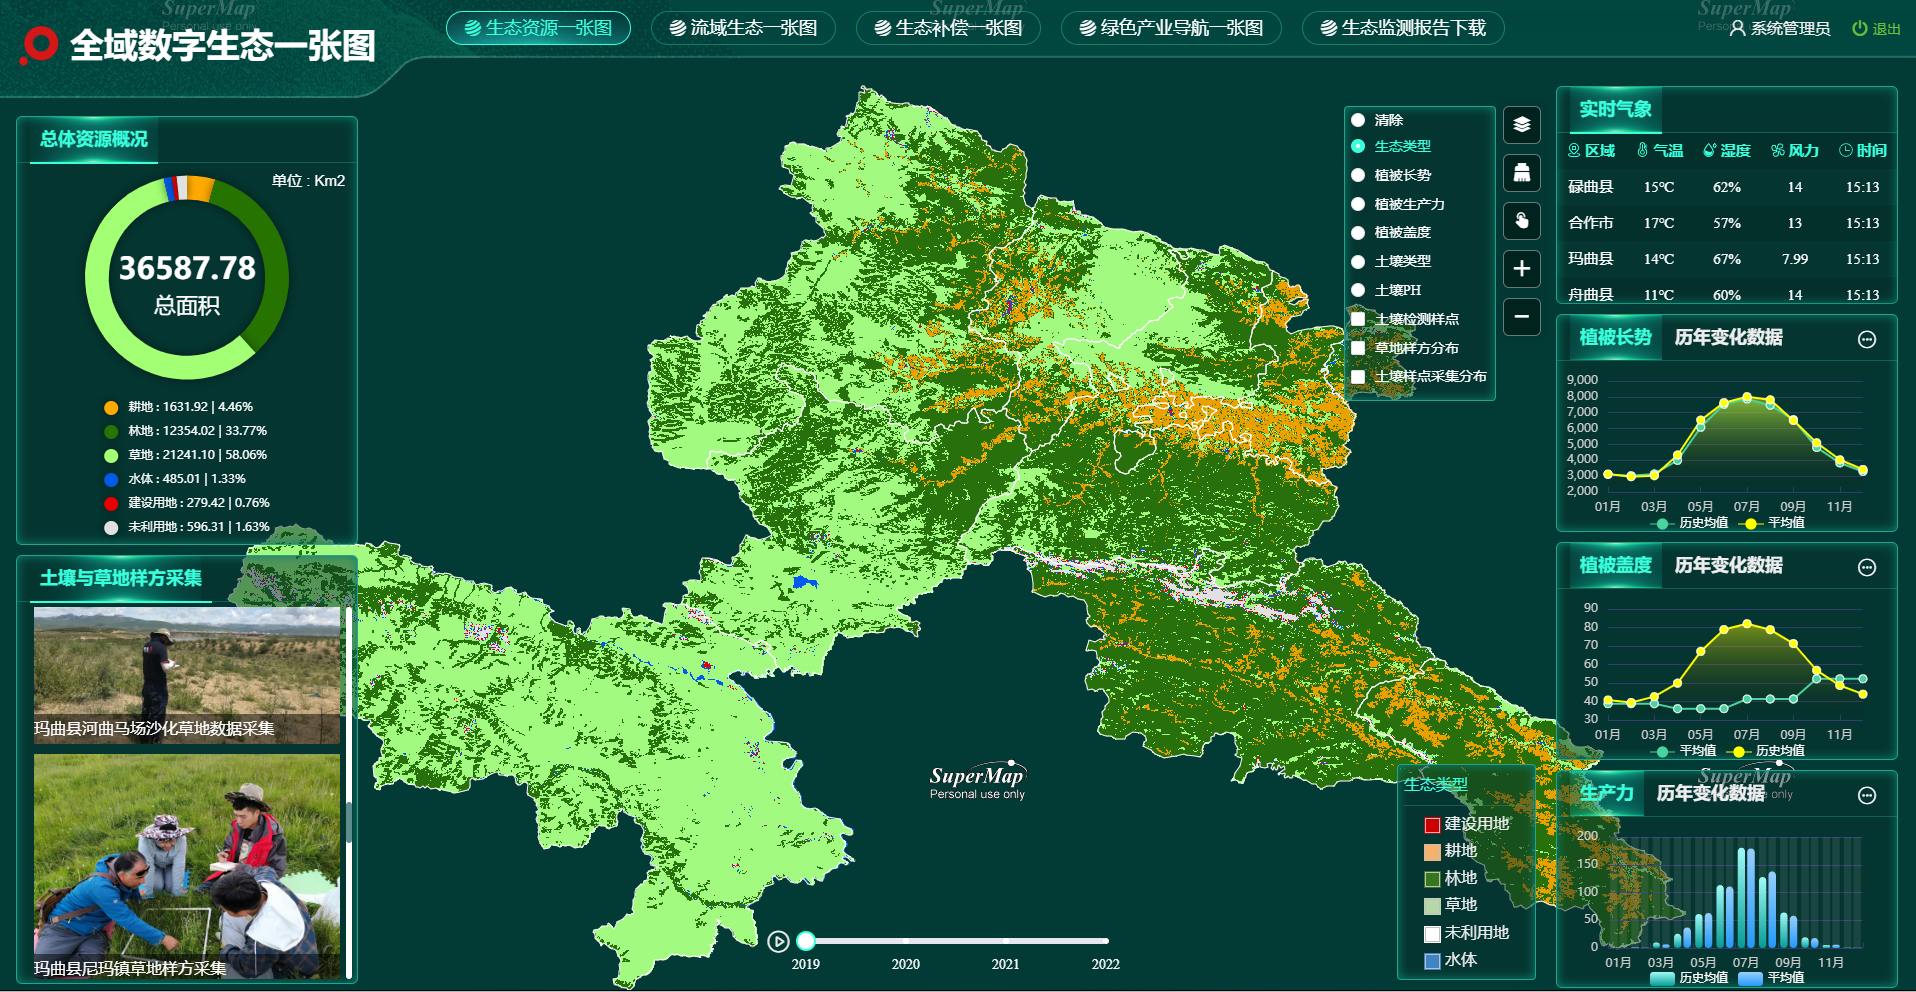Click the 生态监测报告下载 button
The width and height of the screenshot is (1916, 992).
coord(1403,28)
